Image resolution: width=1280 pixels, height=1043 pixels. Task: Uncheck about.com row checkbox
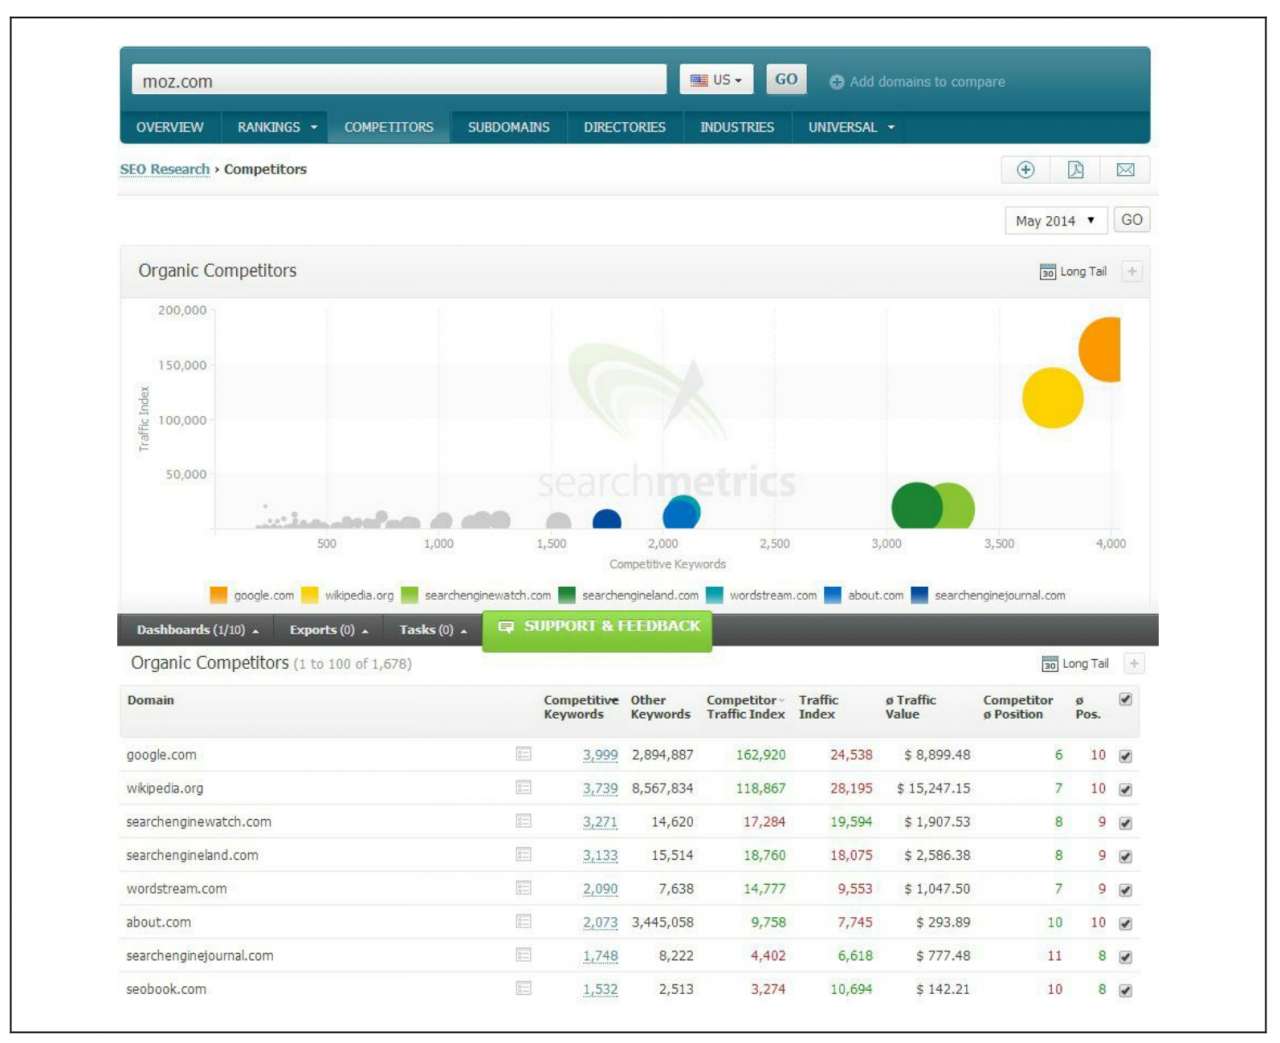[1125, 924]
